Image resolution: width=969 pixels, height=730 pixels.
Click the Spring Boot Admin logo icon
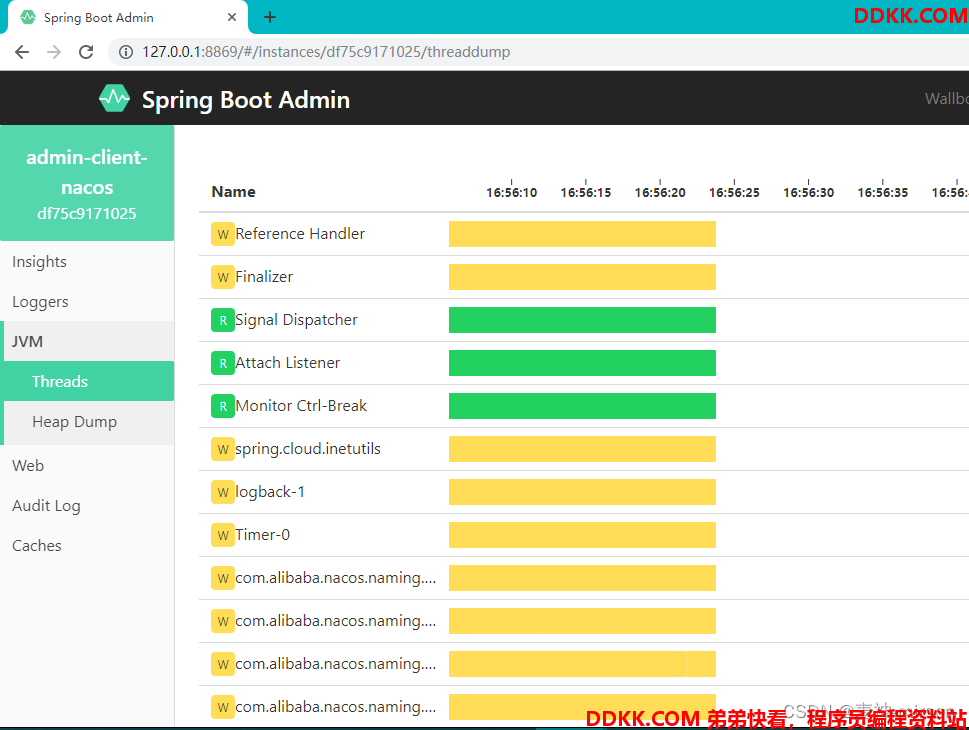114,99
